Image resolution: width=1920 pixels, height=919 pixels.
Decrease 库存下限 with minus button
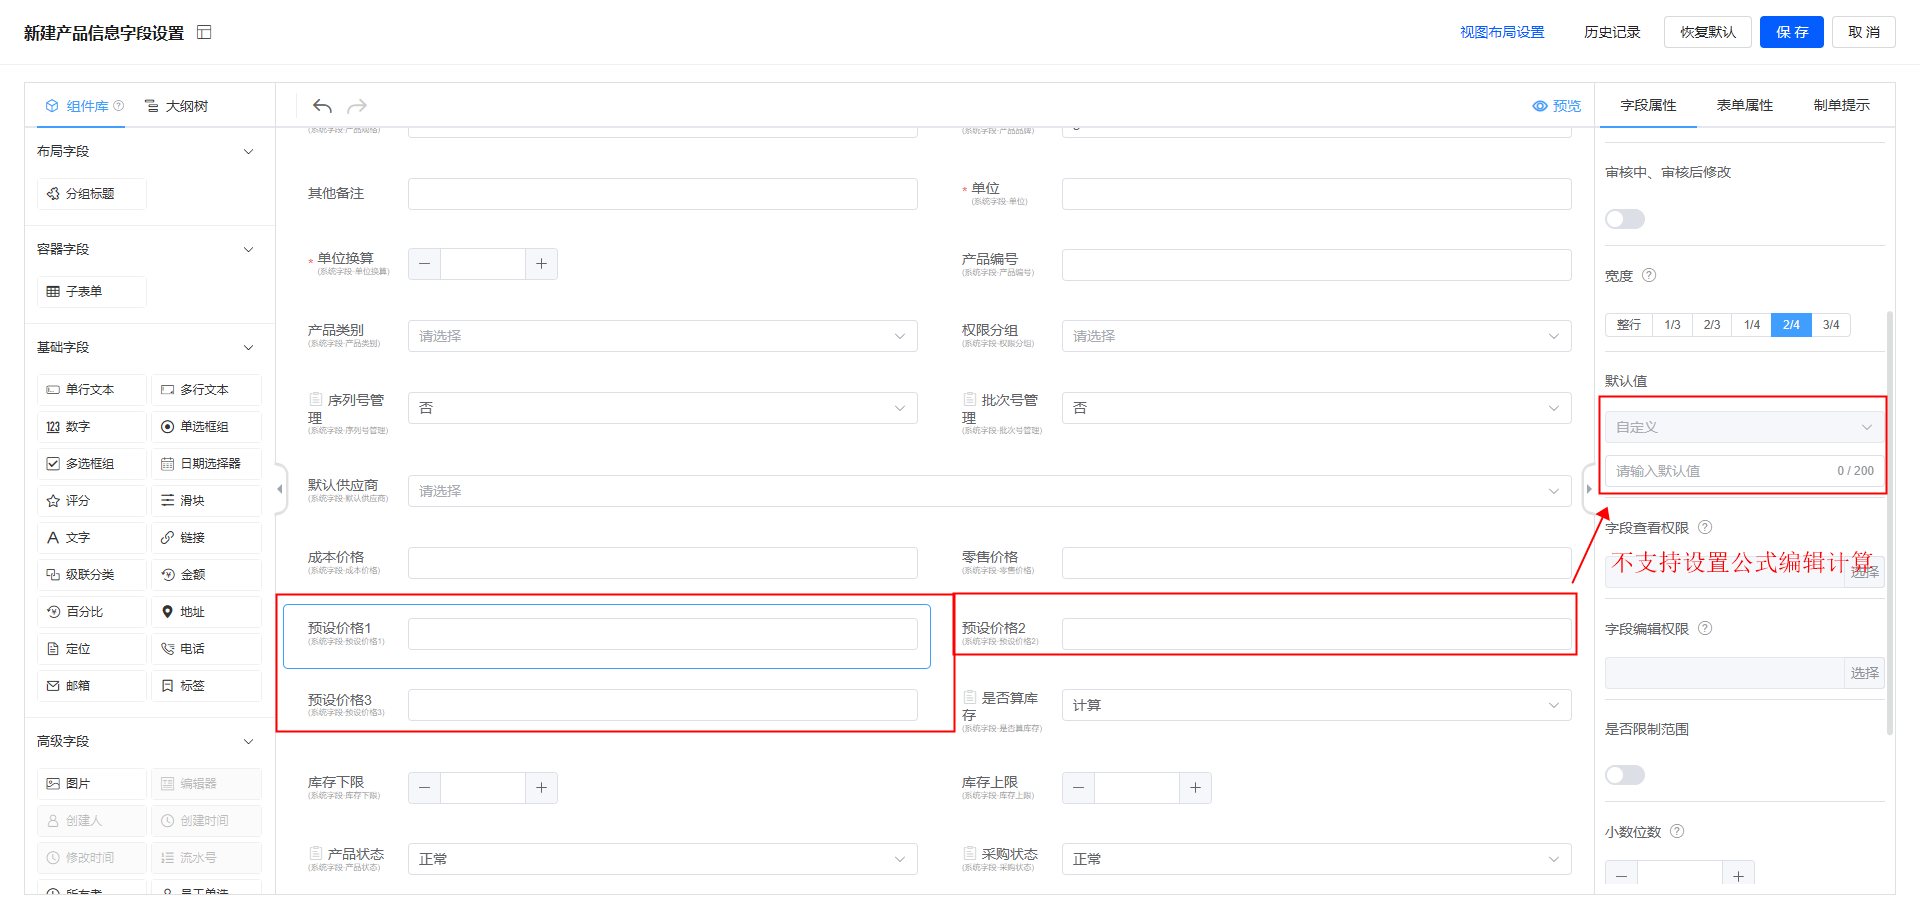point(424,788)
